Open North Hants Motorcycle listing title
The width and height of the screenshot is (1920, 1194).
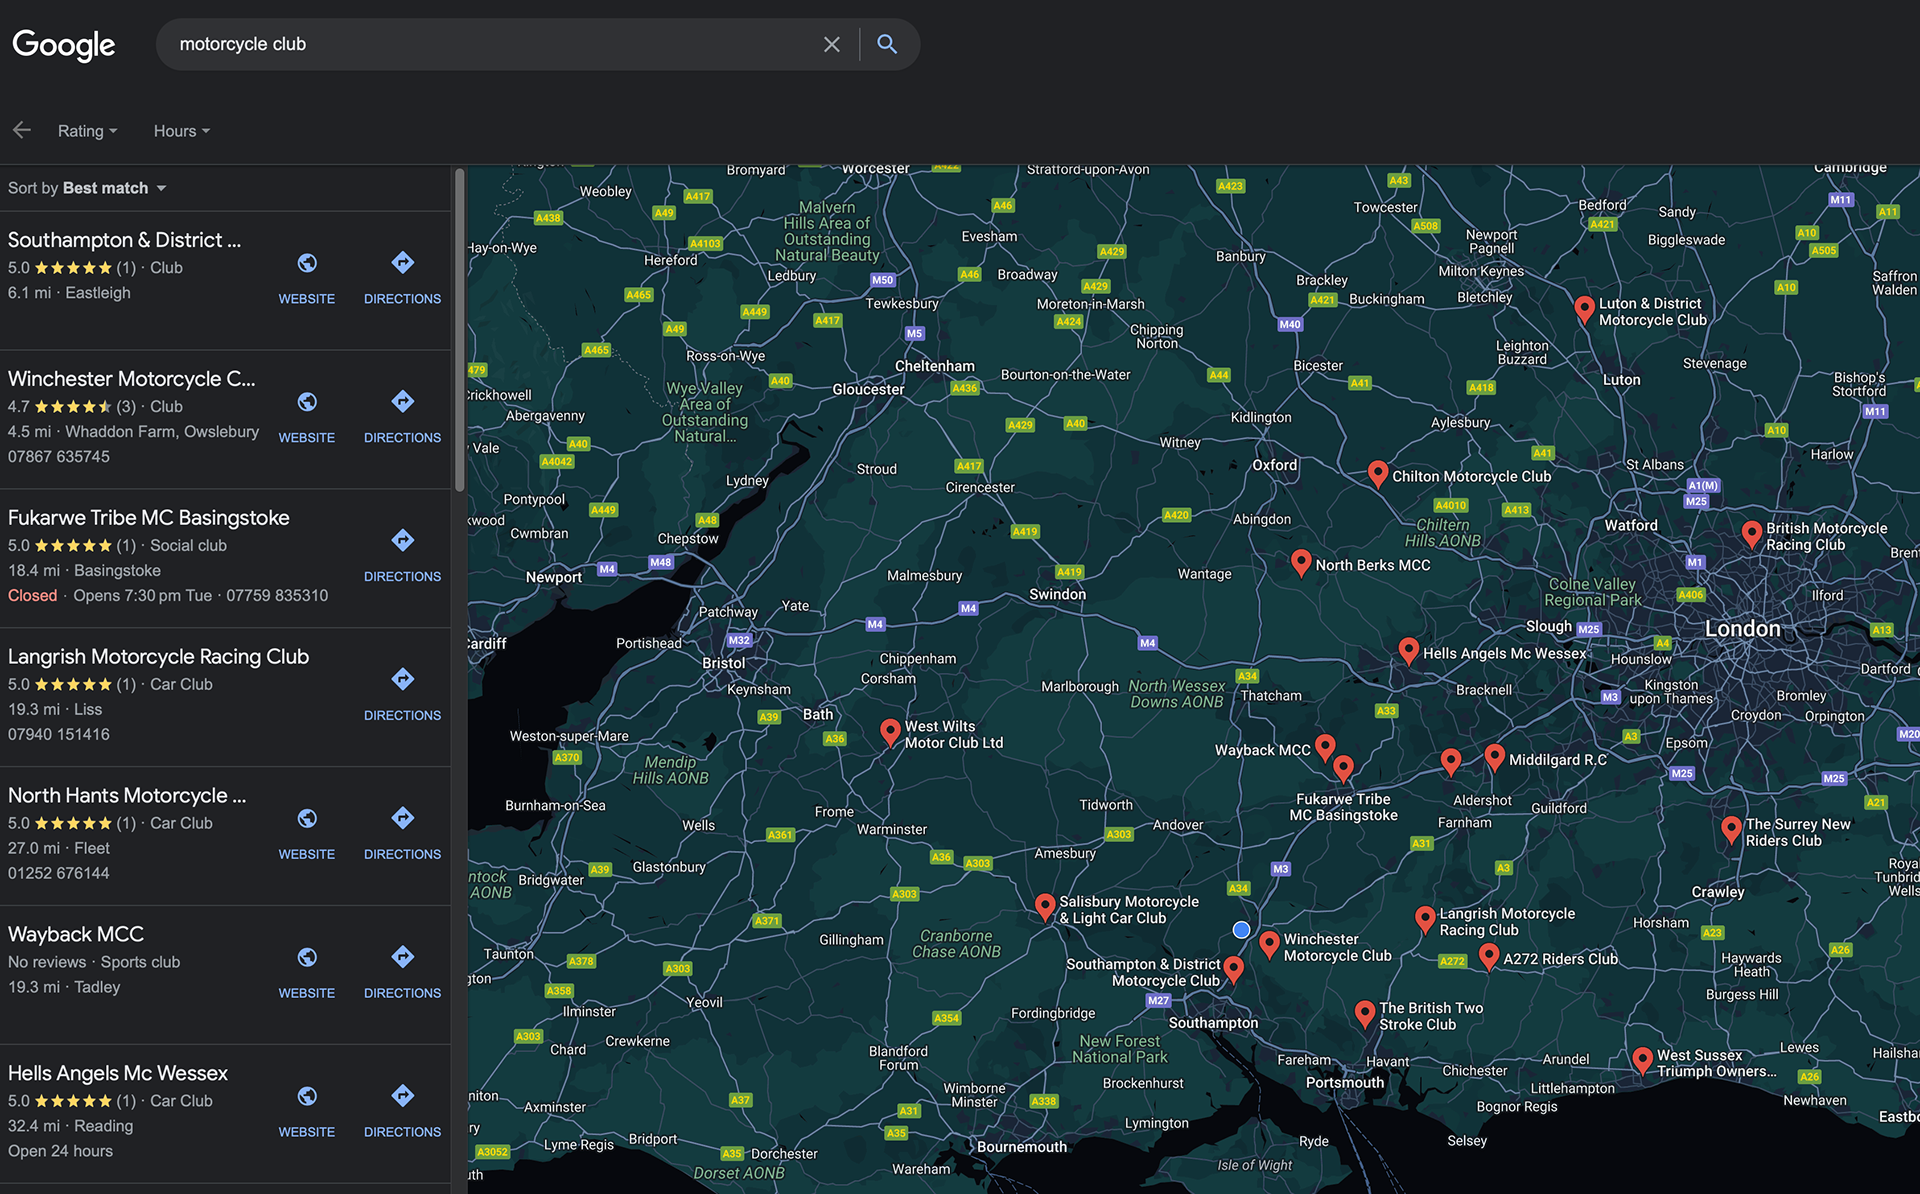127,796
